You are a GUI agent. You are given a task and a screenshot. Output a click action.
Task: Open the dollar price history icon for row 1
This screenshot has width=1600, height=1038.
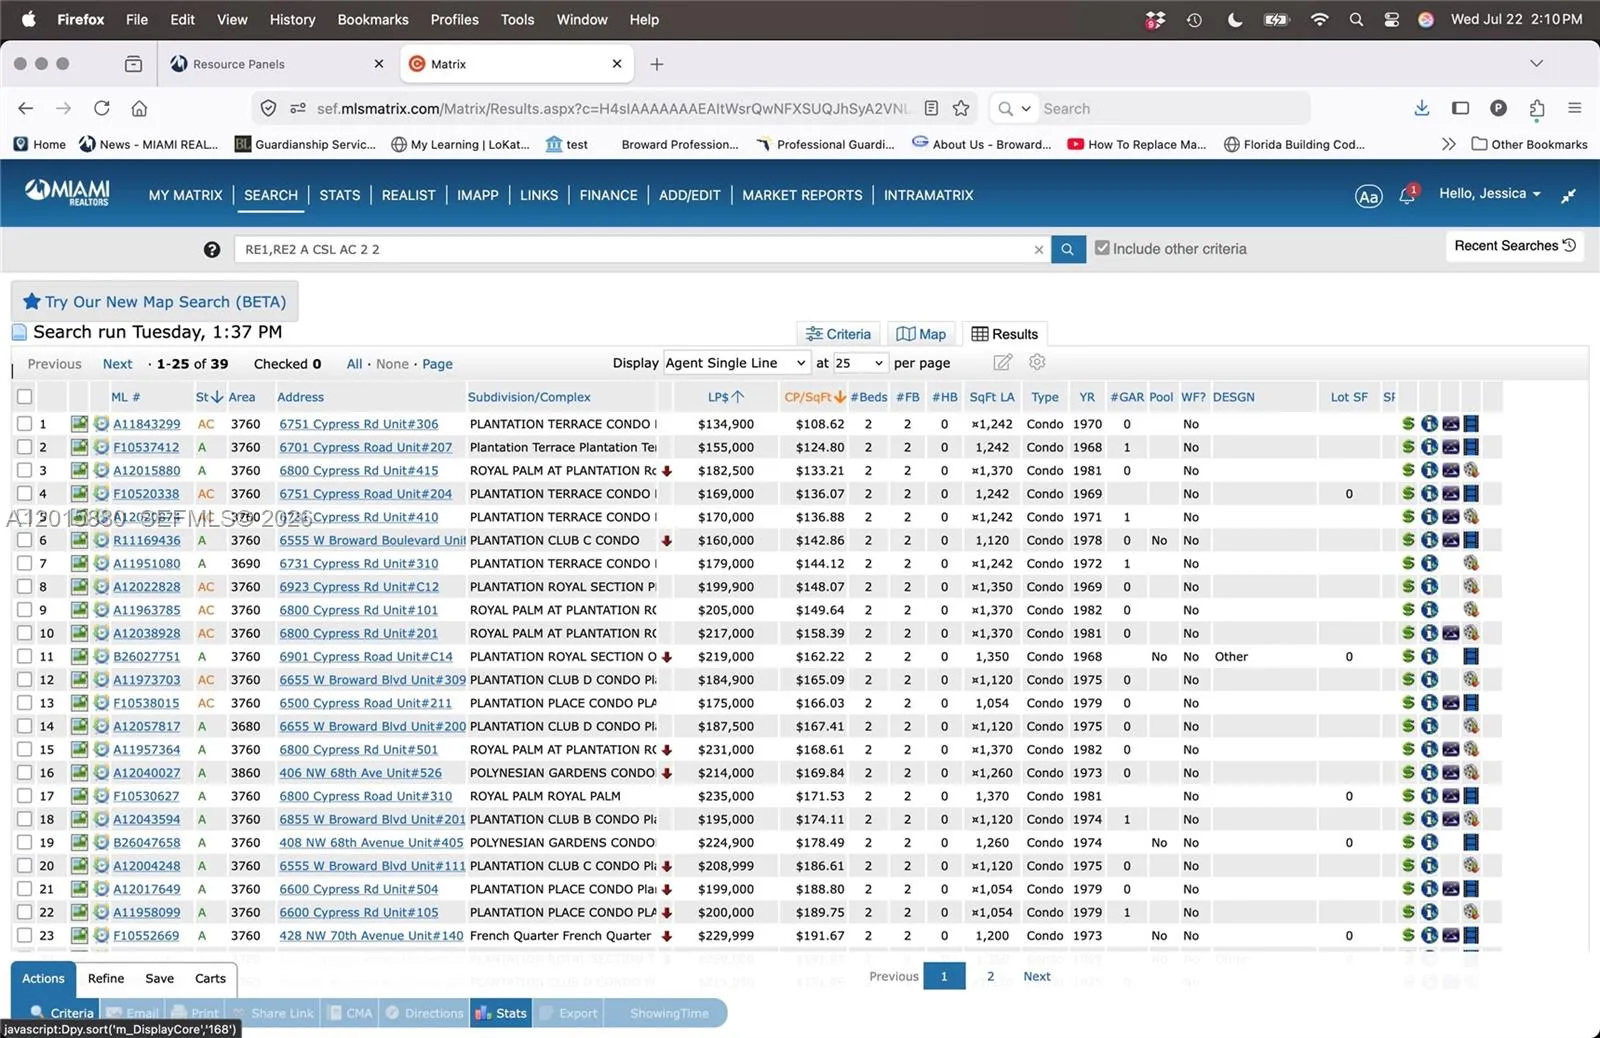[1408, 424]
